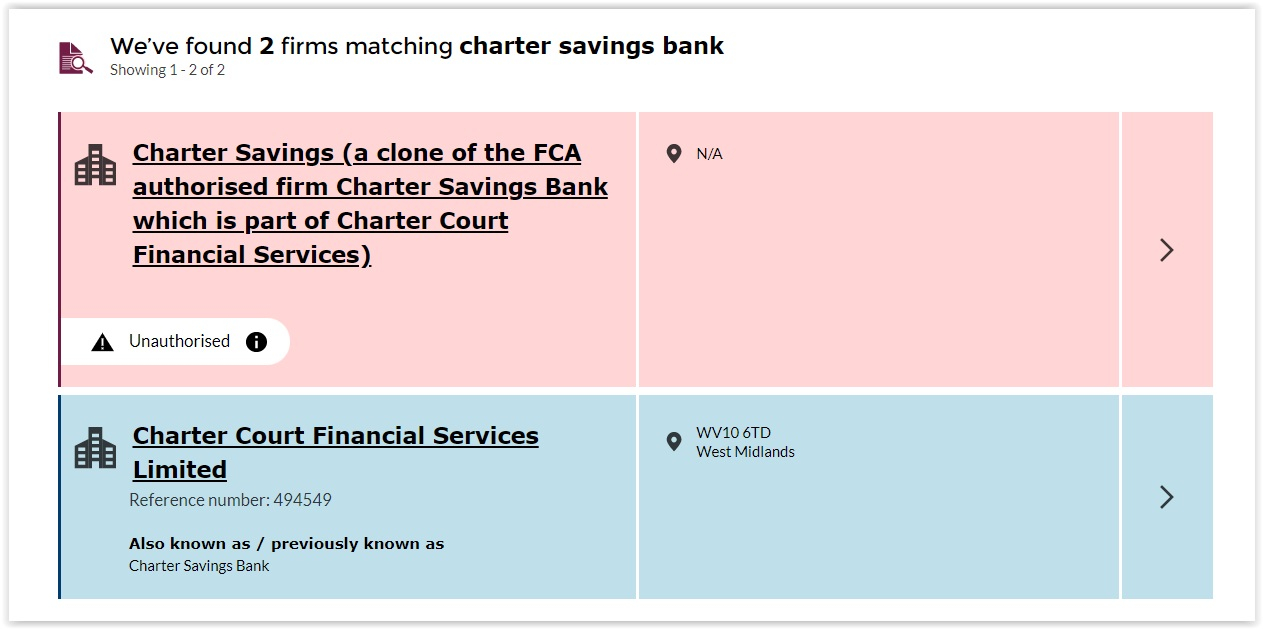The image size is (1263, 629).
Task: Click the N/A location text
Action: pos(709,154)
